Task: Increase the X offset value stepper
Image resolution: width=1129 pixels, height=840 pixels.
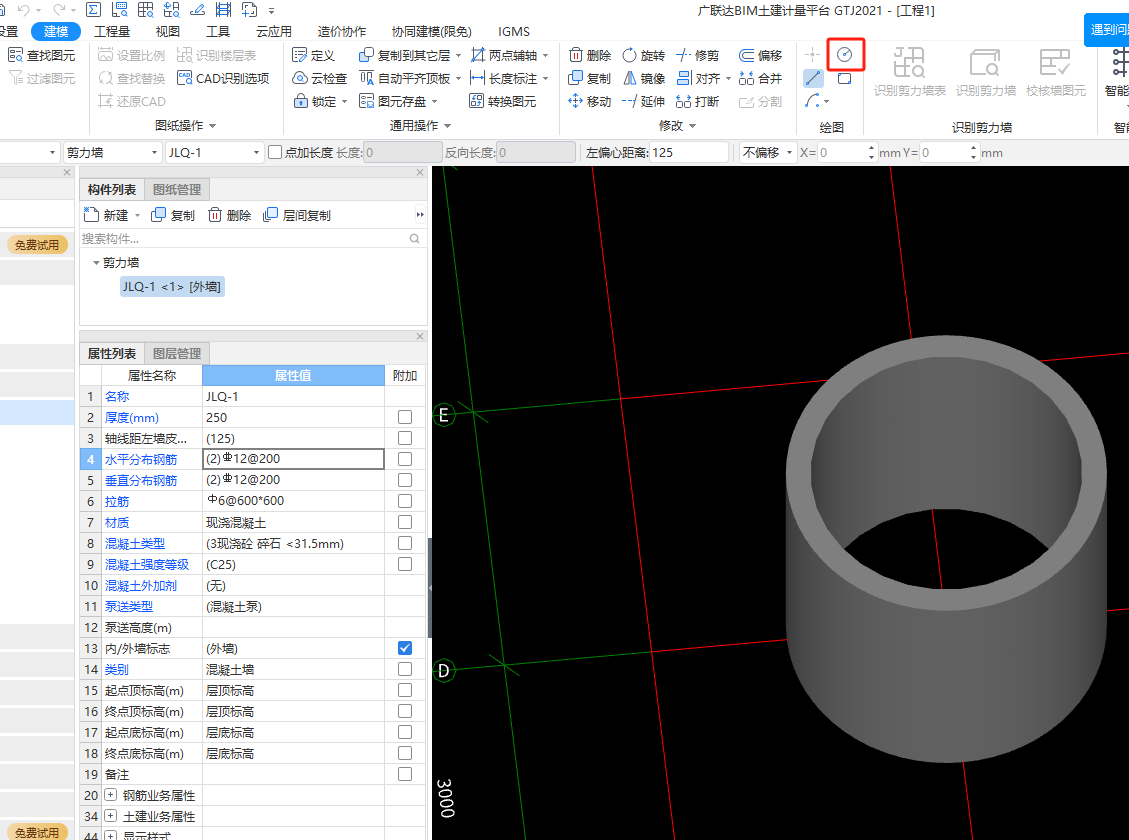Action: click(871, 148)
